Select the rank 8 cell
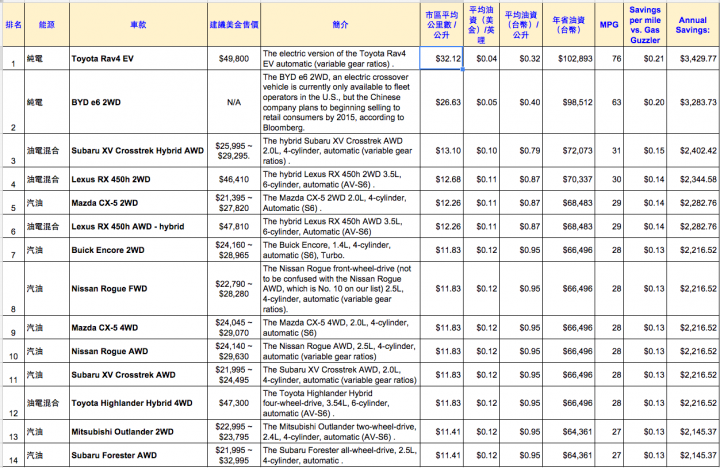The image size is (720, 468). (x=13, y=288)
